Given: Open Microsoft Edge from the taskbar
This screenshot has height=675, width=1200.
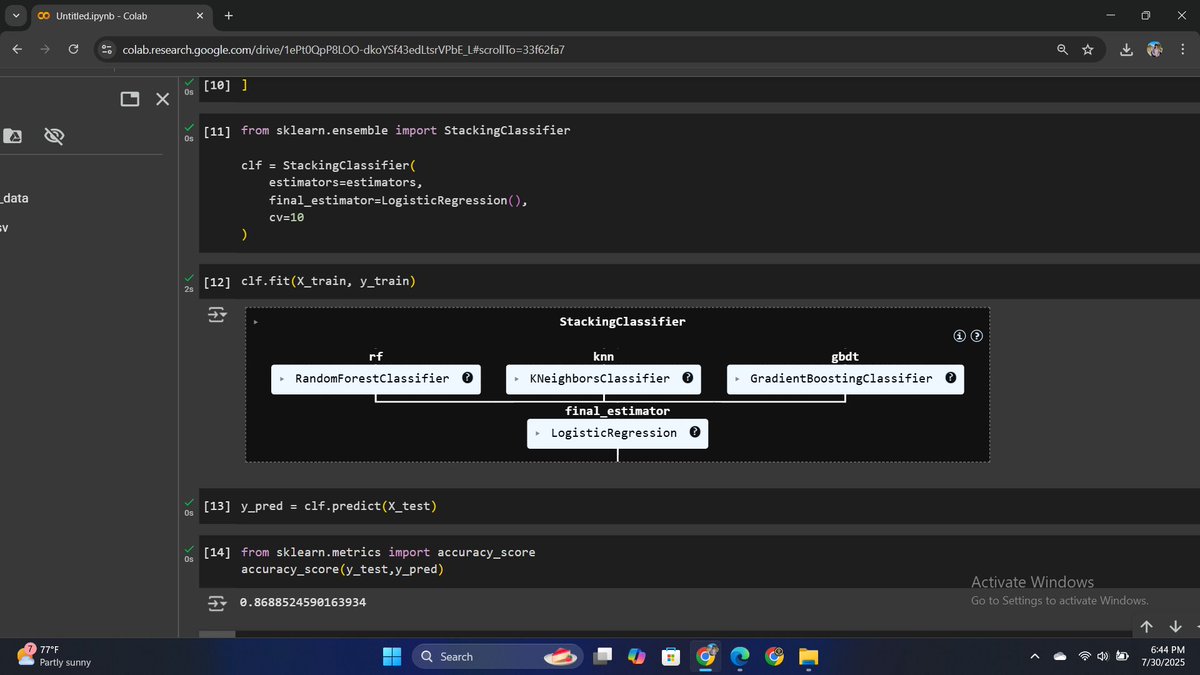Looking at the screenshot, I should point(740,657).
